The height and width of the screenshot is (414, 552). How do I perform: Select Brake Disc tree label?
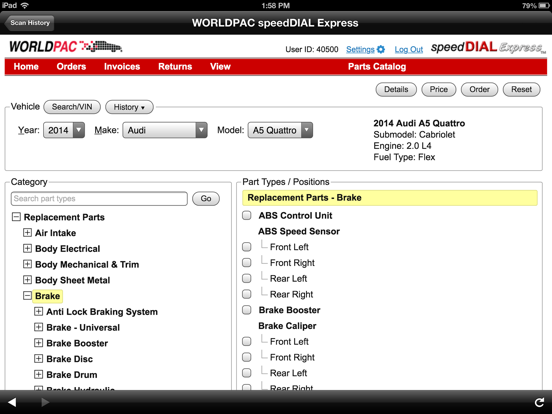tap(70, 359)
